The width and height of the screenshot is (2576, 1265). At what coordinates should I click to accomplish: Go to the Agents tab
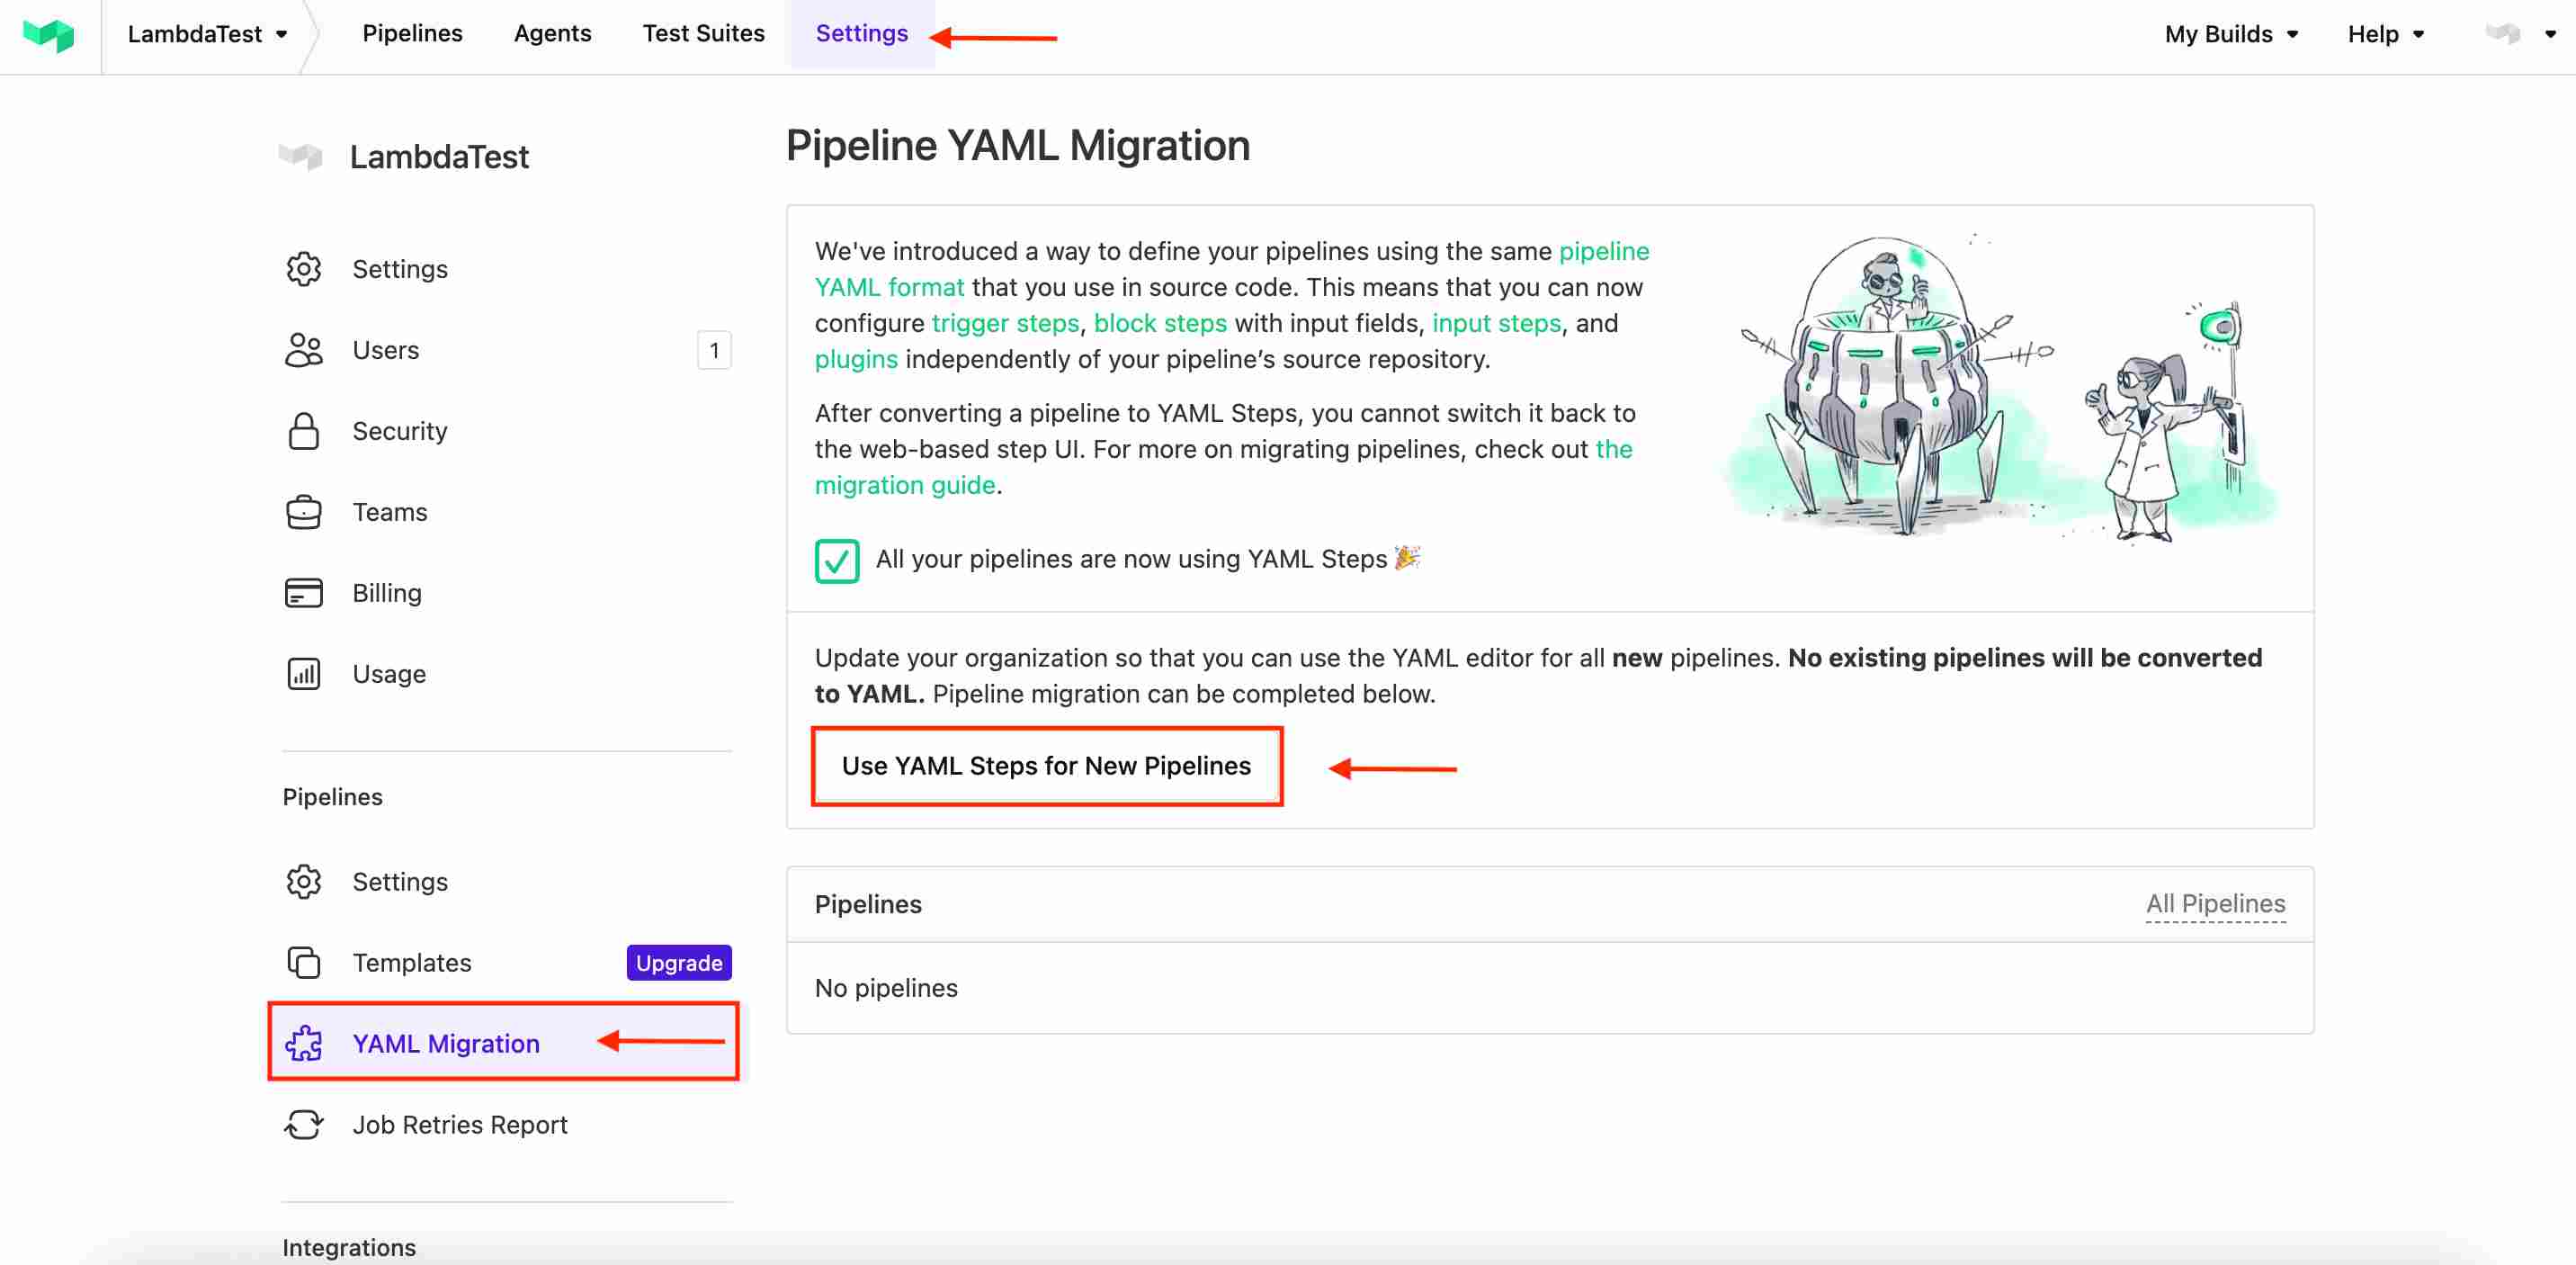coord(552,34)
